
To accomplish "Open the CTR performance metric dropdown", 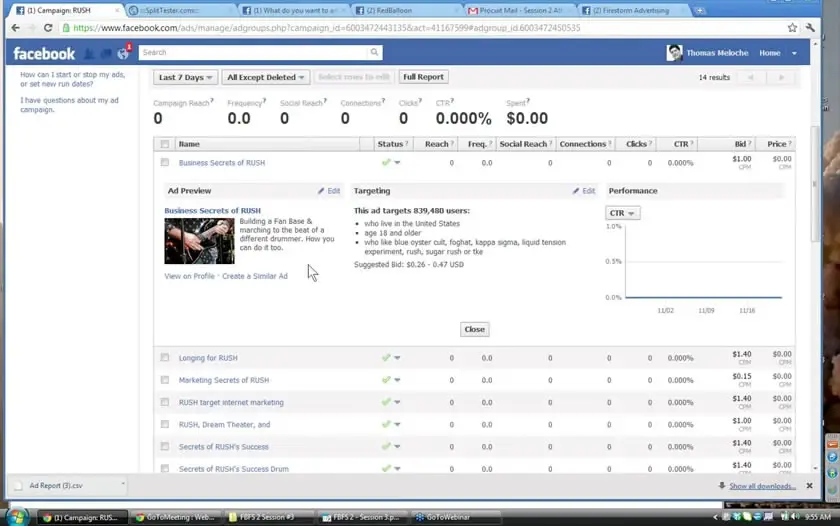I will point(622,213).
